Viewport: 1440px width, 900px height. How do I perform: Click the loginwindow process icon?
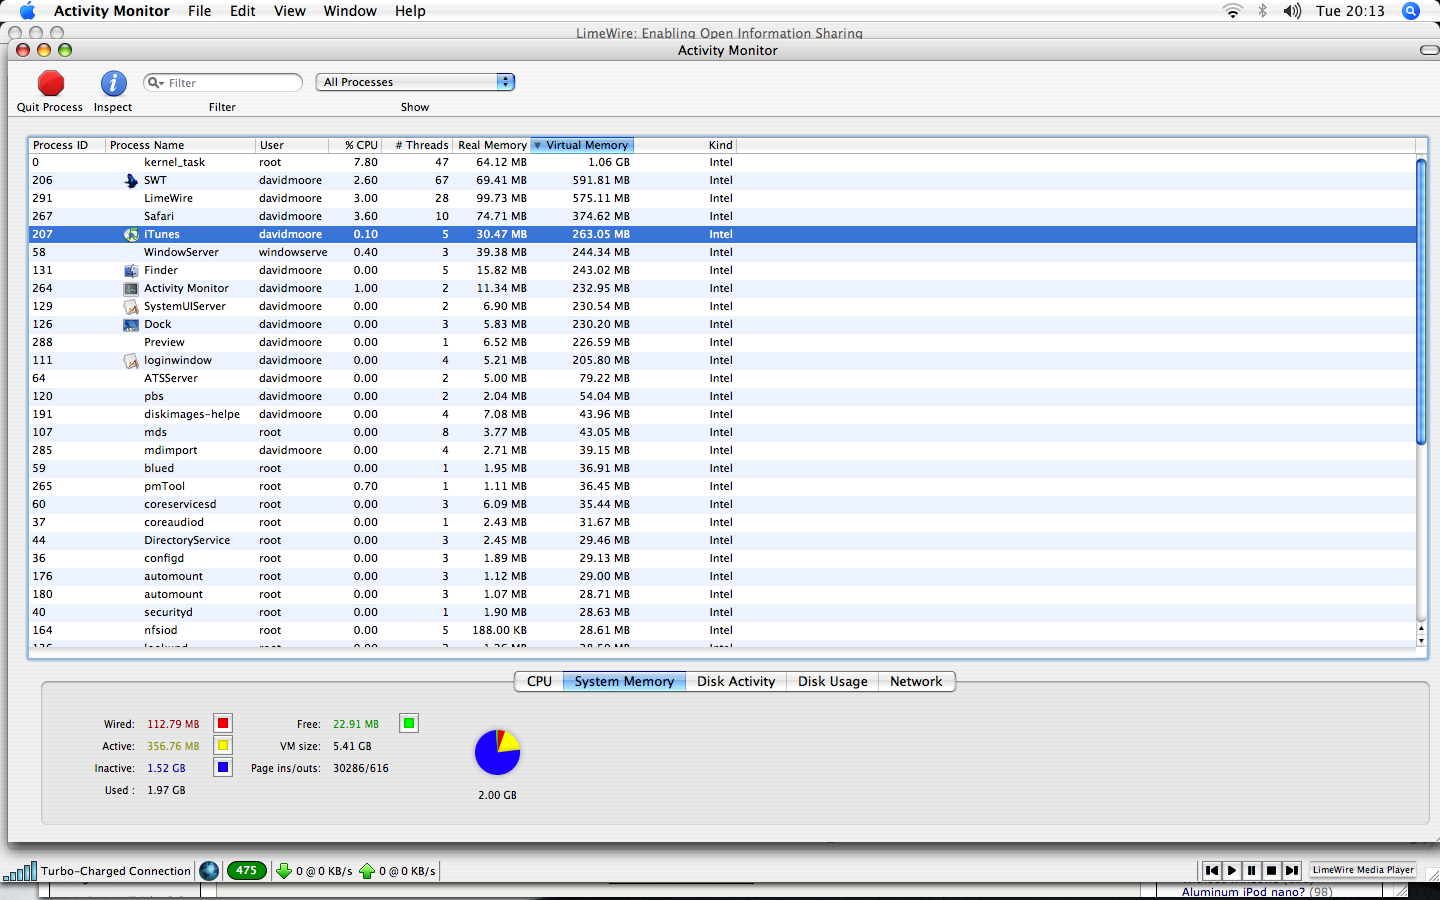pyautogui.click(x=131, y=361)
